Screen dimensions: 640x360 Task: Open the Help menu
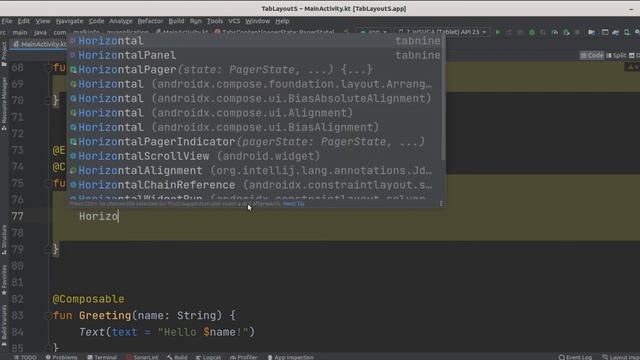[282, 21]
